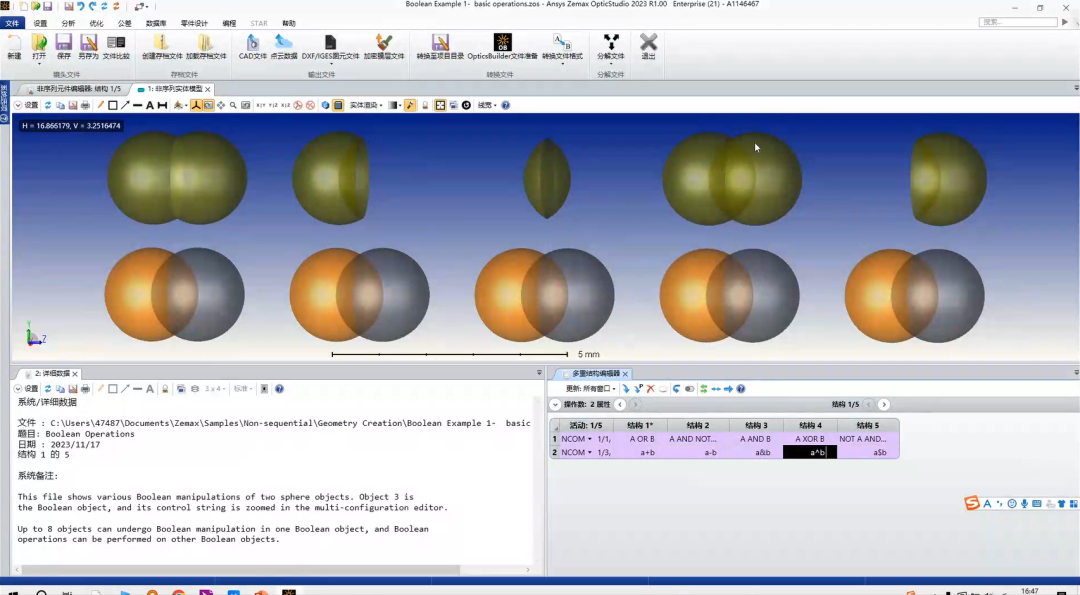Click the zoom magnifier in model toolbar
The height and width of the screenshot is (595, 1080).
click(233, 105)
